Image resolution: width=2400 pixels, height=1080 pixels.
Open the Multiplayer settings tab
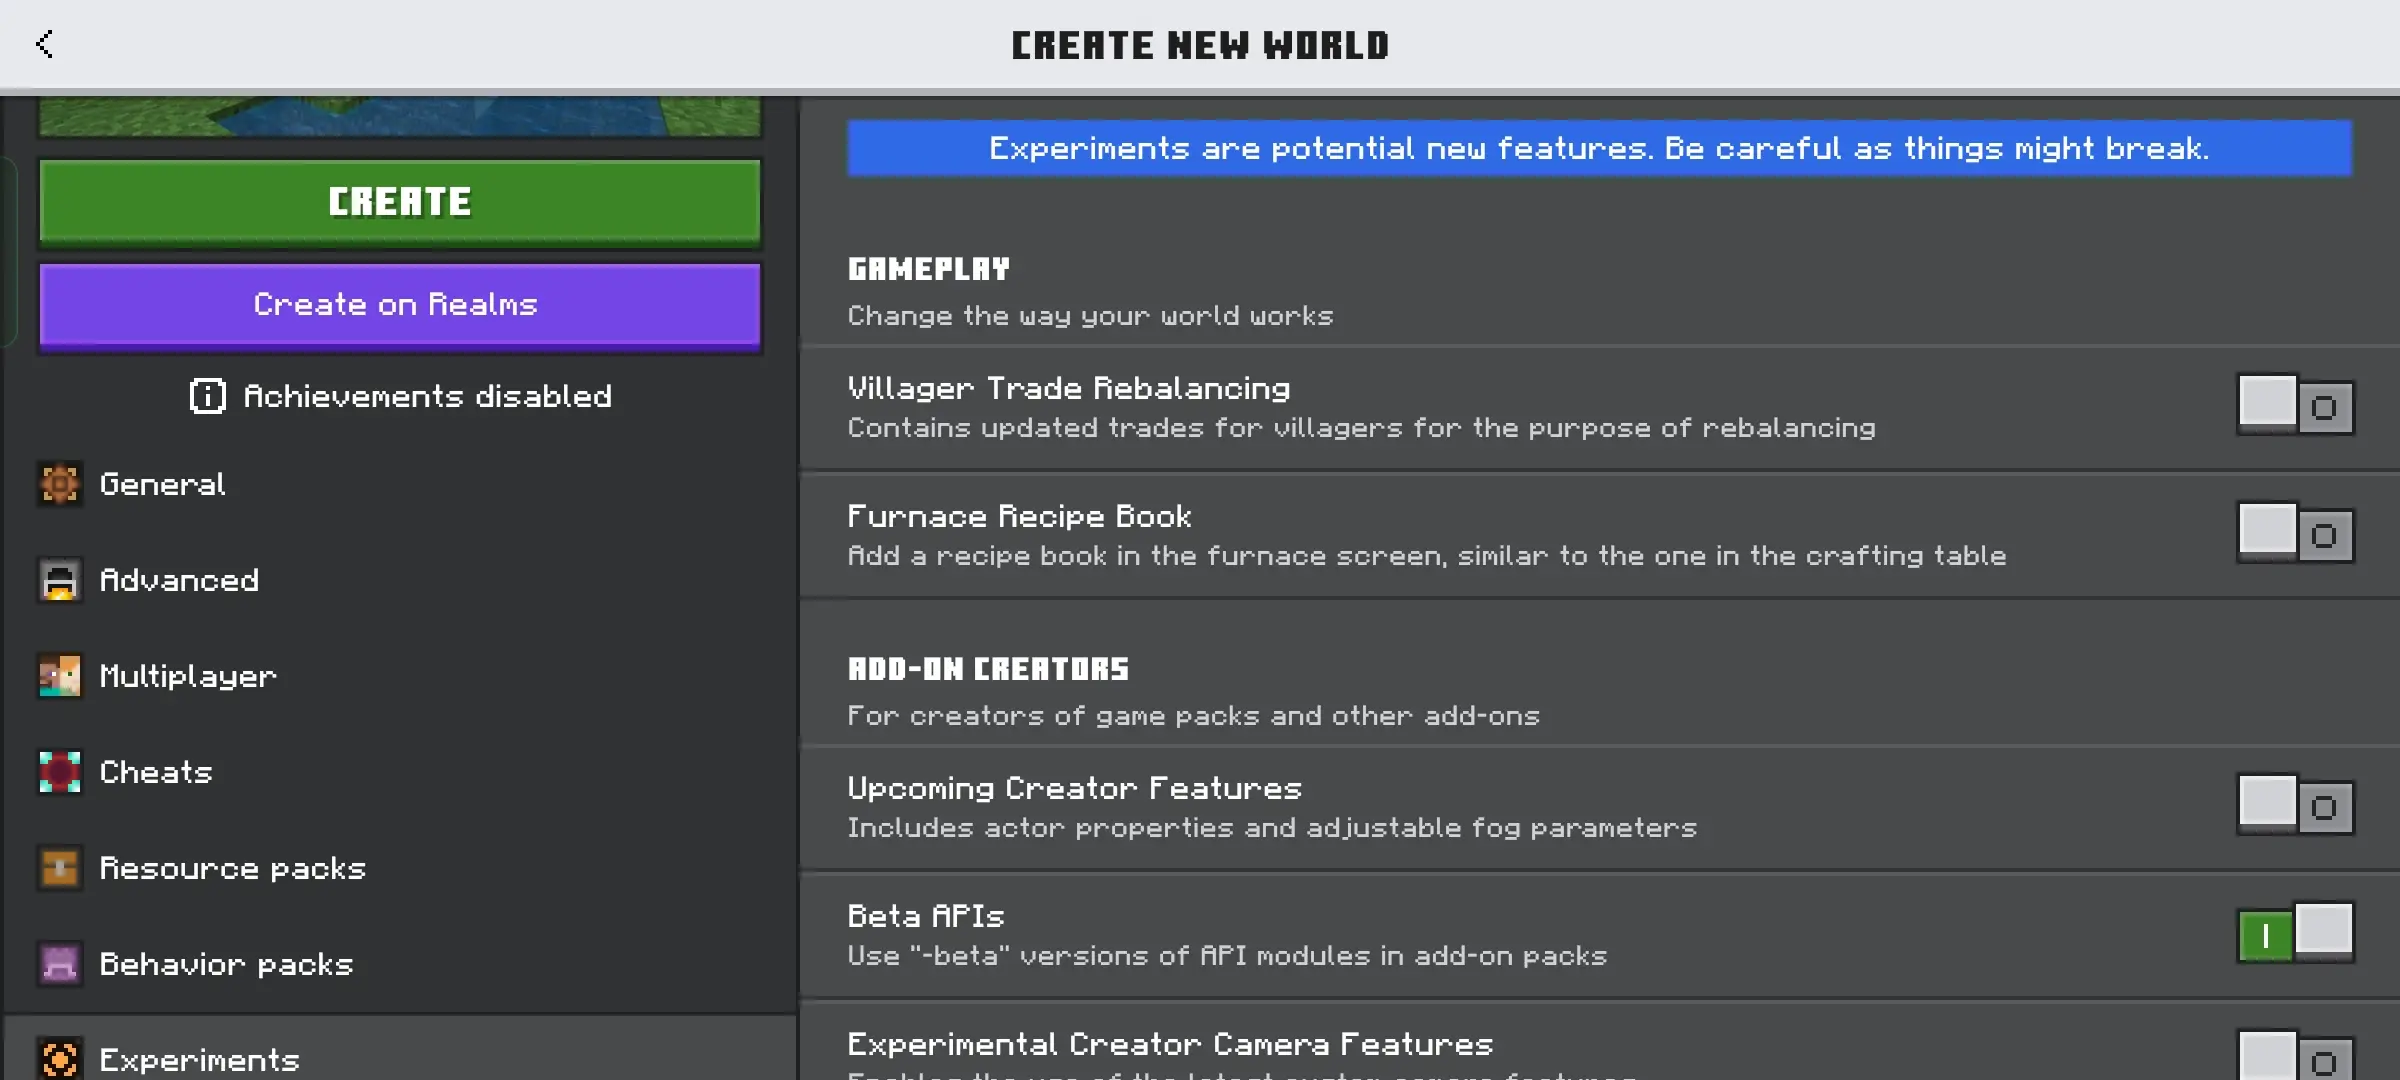click(188, 676)
